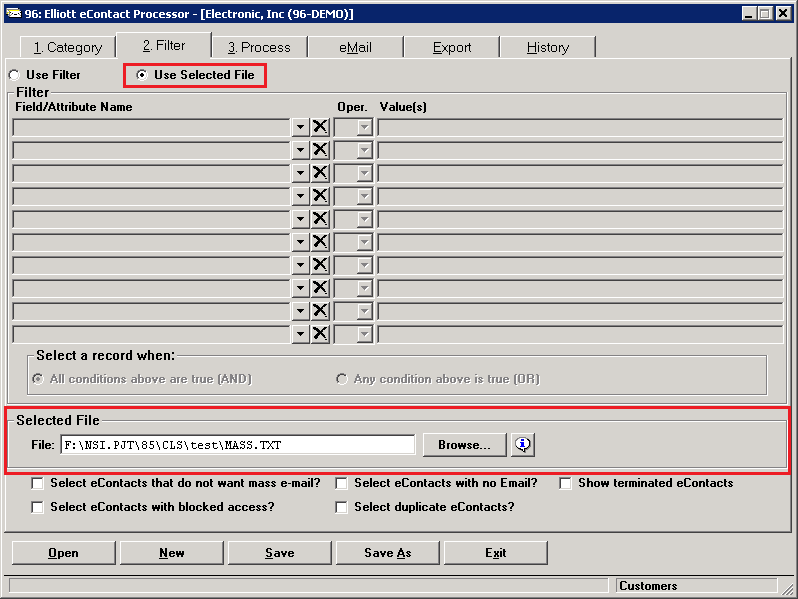The height and width of the screenshot is (599, 798).
Task: Clear the eighth filter row with its X icon
Action: pyautogui.click(x=320, y=288)
